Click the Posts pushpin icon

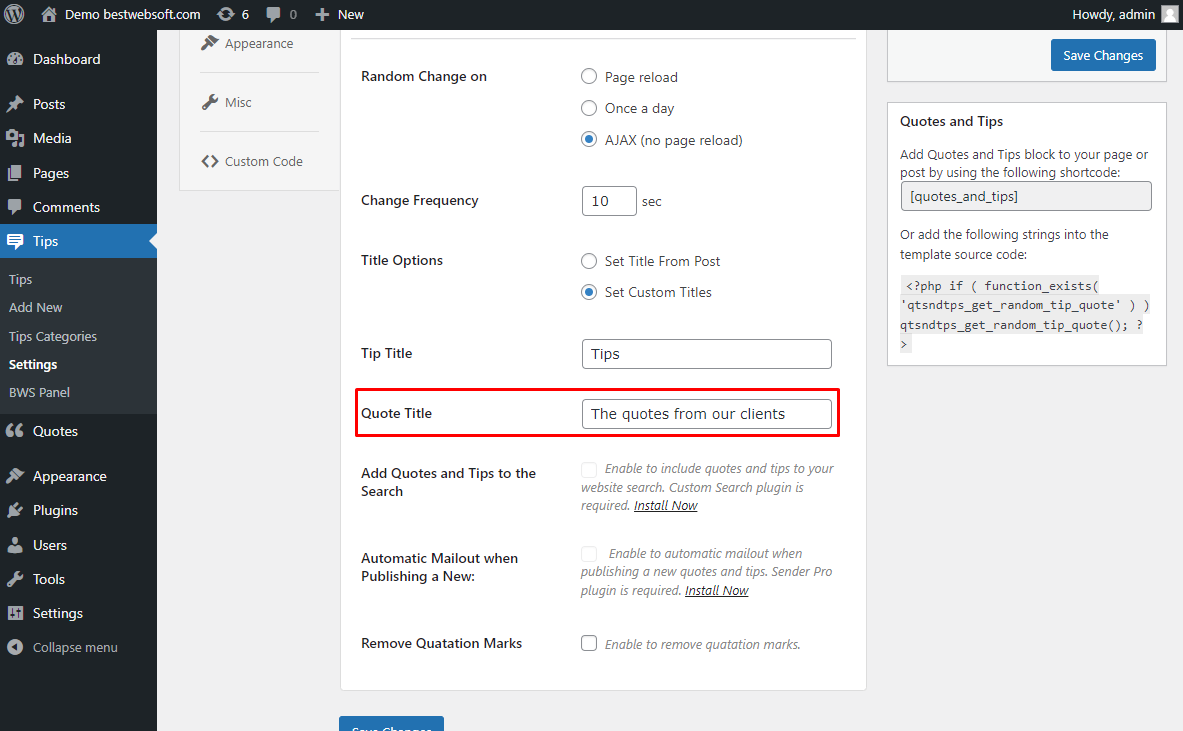15,104
